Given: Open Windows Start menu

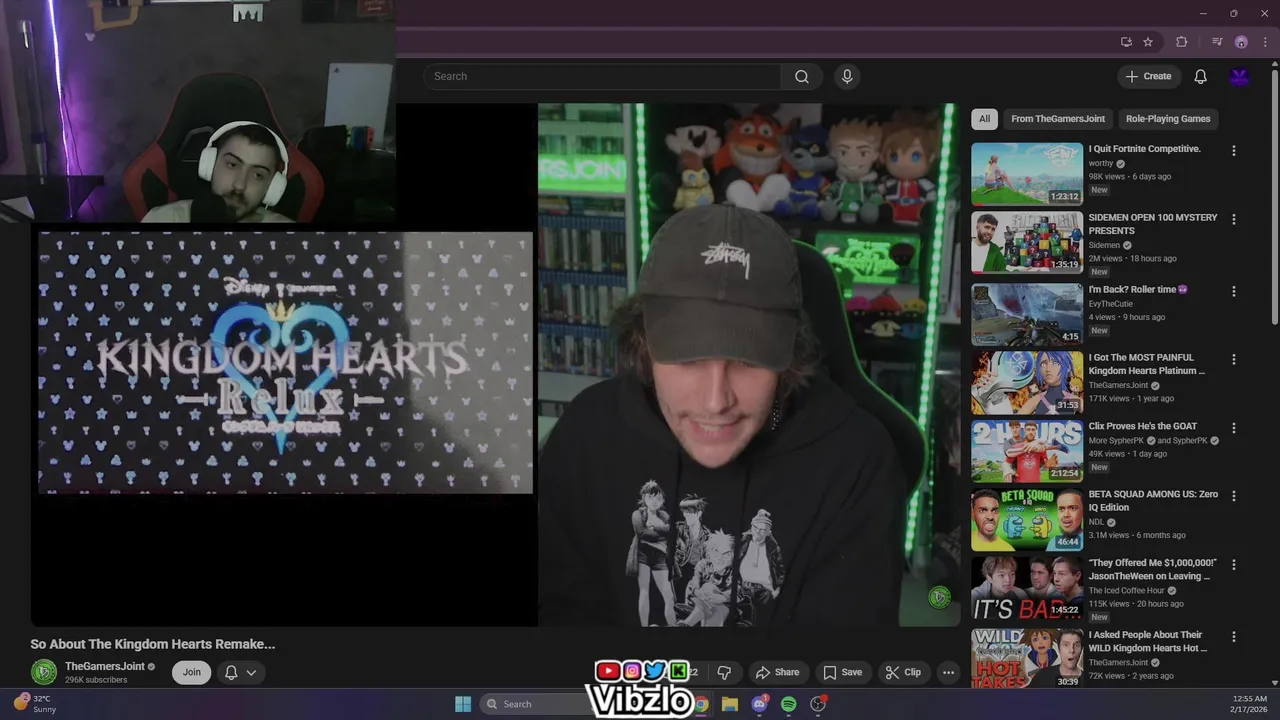Looking at the screenshot, I should coord(463,704).
